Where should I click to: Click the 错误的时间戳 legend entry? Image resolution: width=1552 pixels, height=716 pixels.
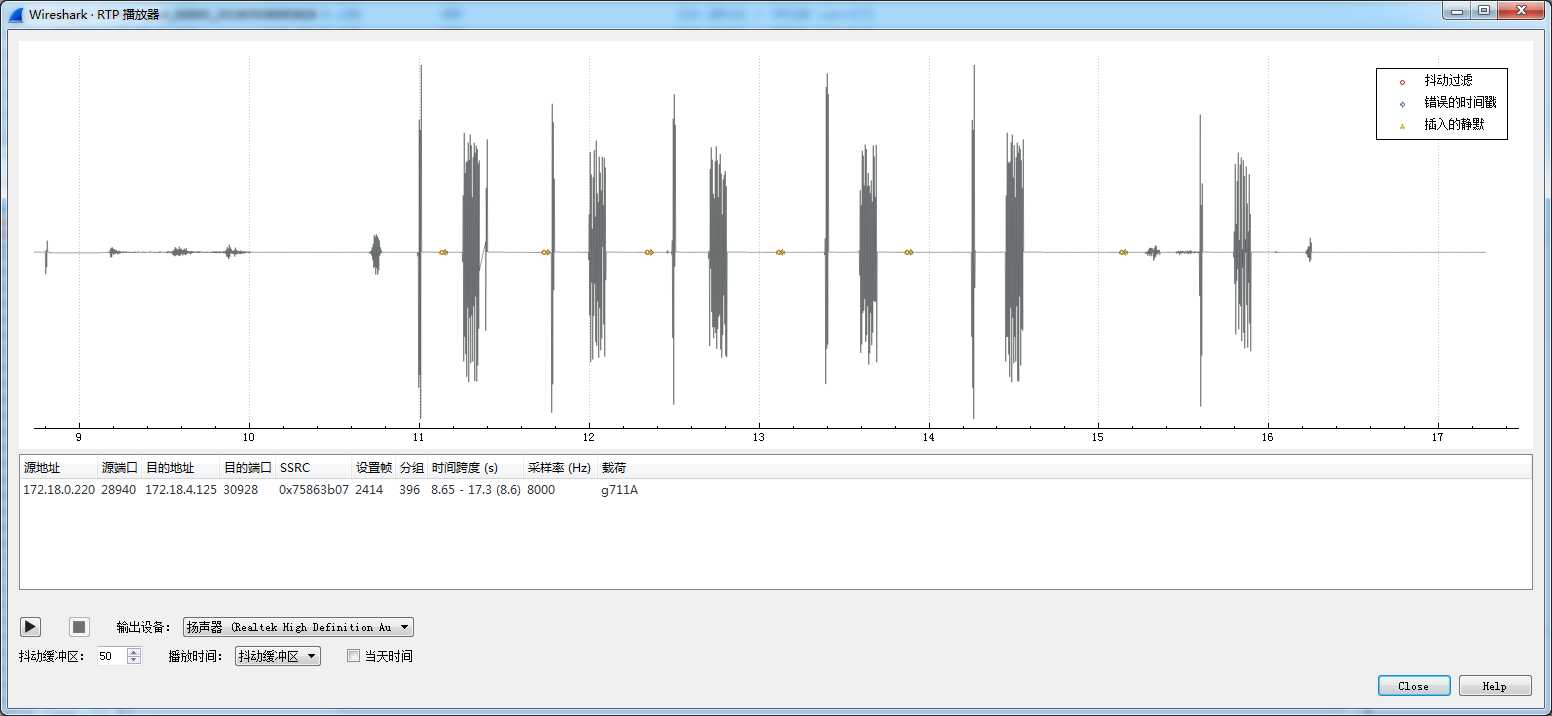point(1460,103)
